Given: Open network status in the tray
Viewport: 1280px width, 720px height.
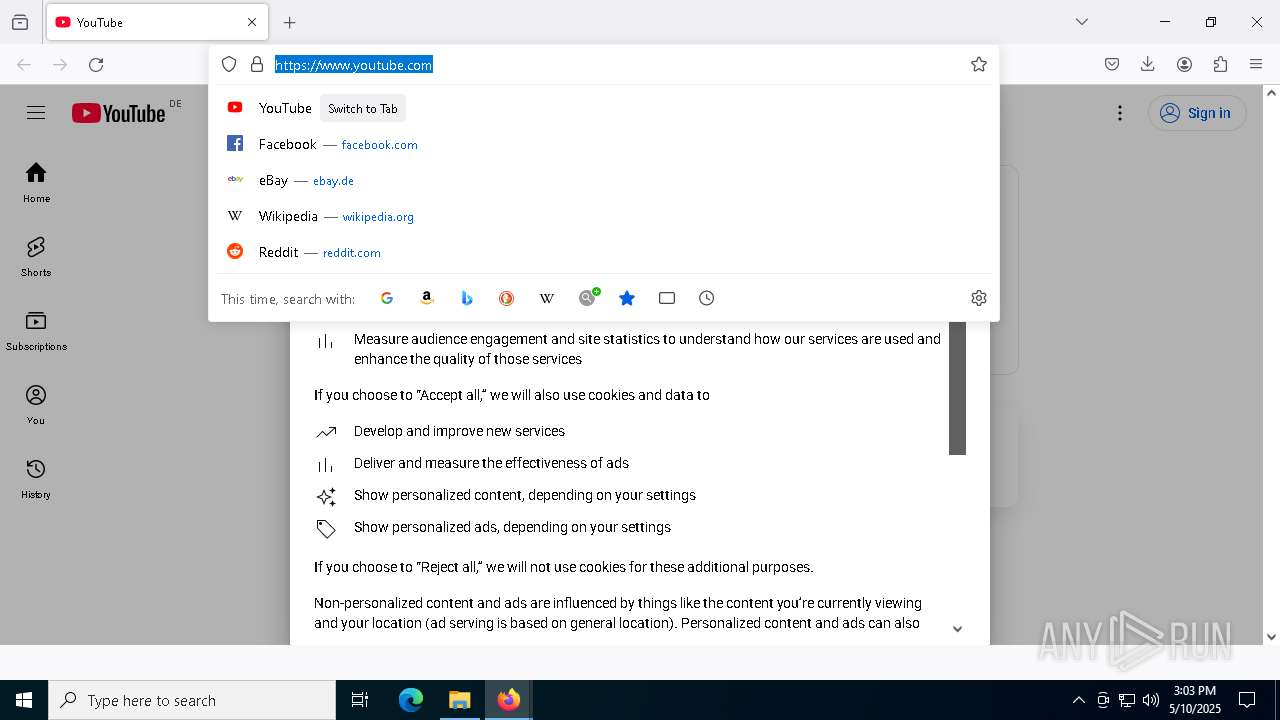Looking at the screenshot, I should 1127,700.
